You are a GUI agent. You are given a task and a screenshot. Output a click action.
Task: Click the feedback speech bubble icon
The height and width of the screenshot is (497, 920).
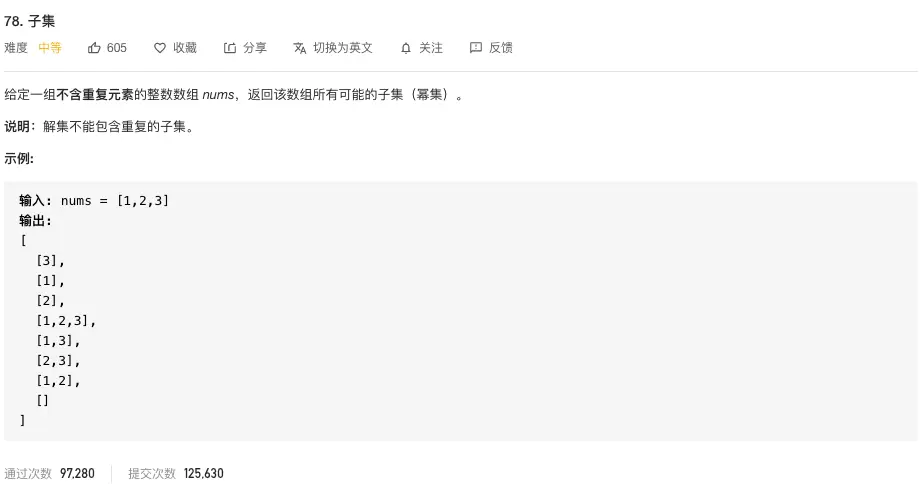476,48
